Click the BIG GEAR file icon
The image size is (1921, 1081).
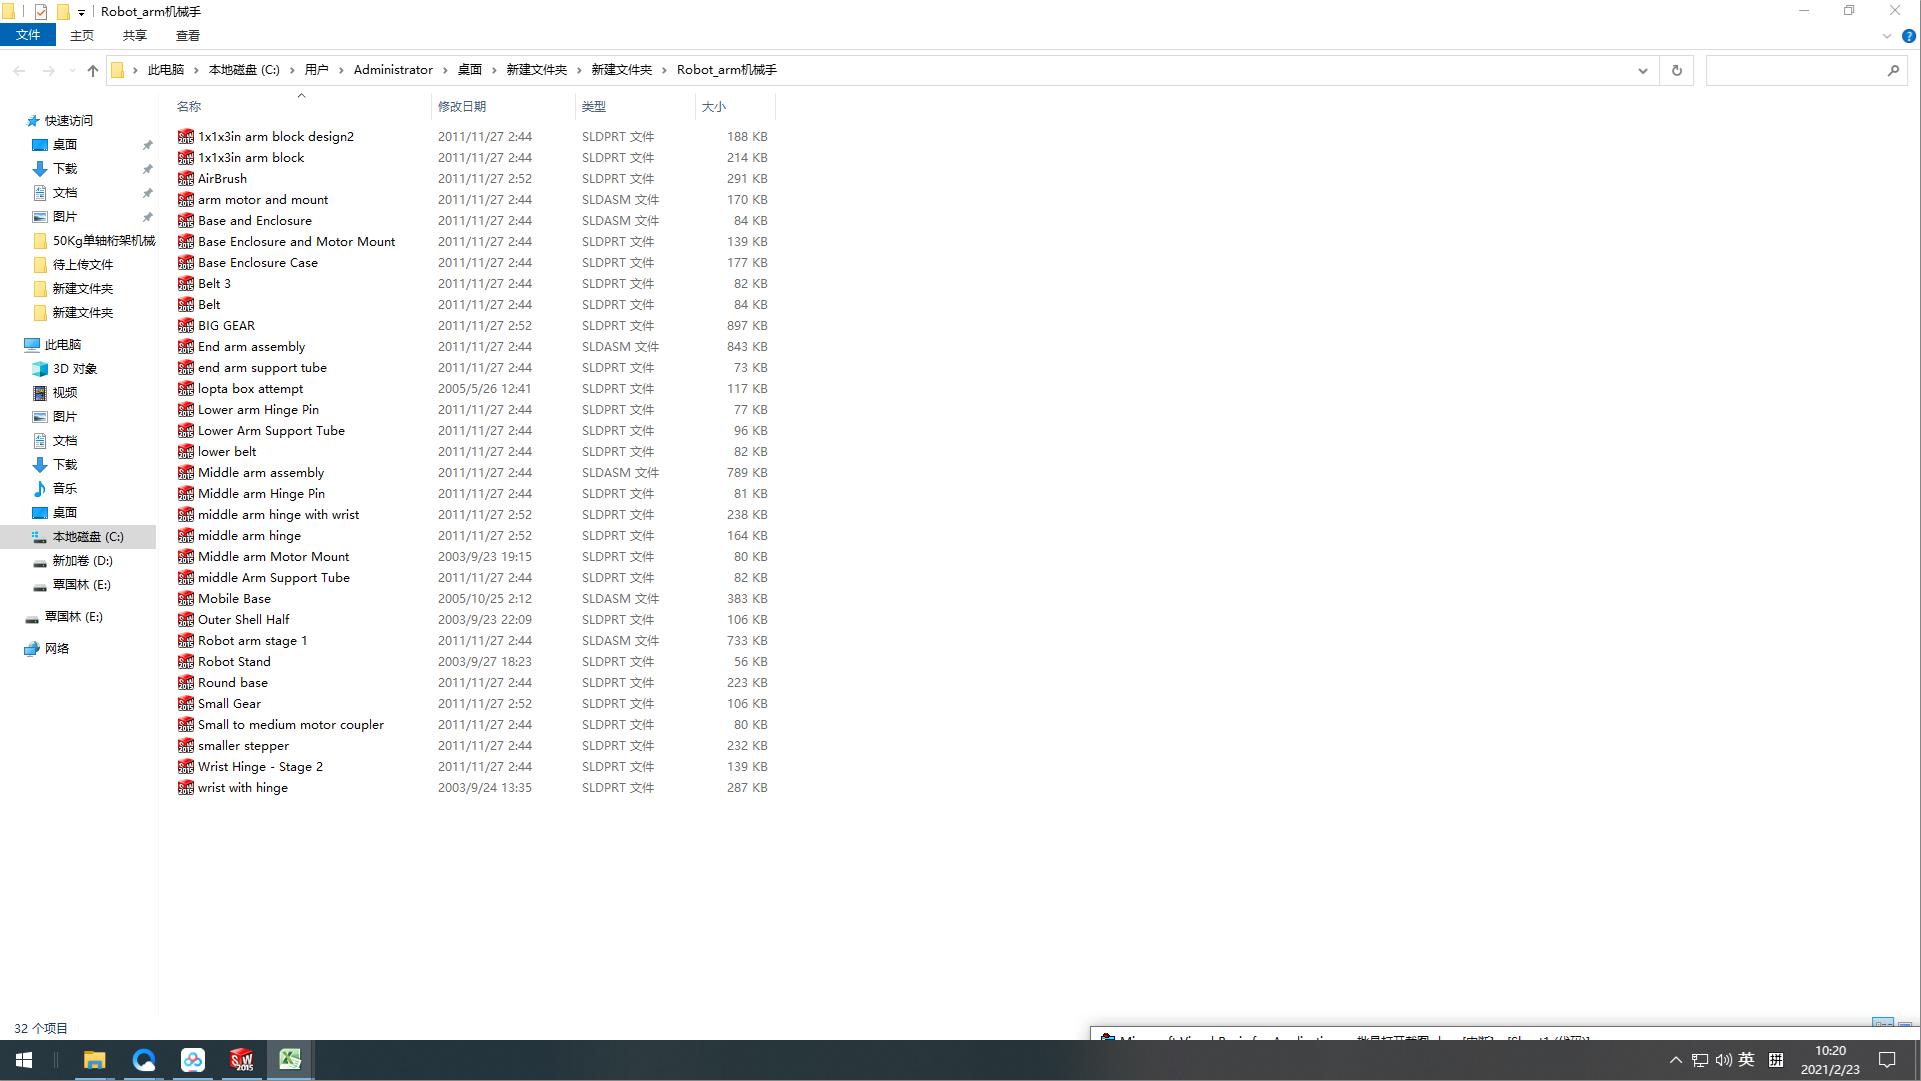[186, 326]
